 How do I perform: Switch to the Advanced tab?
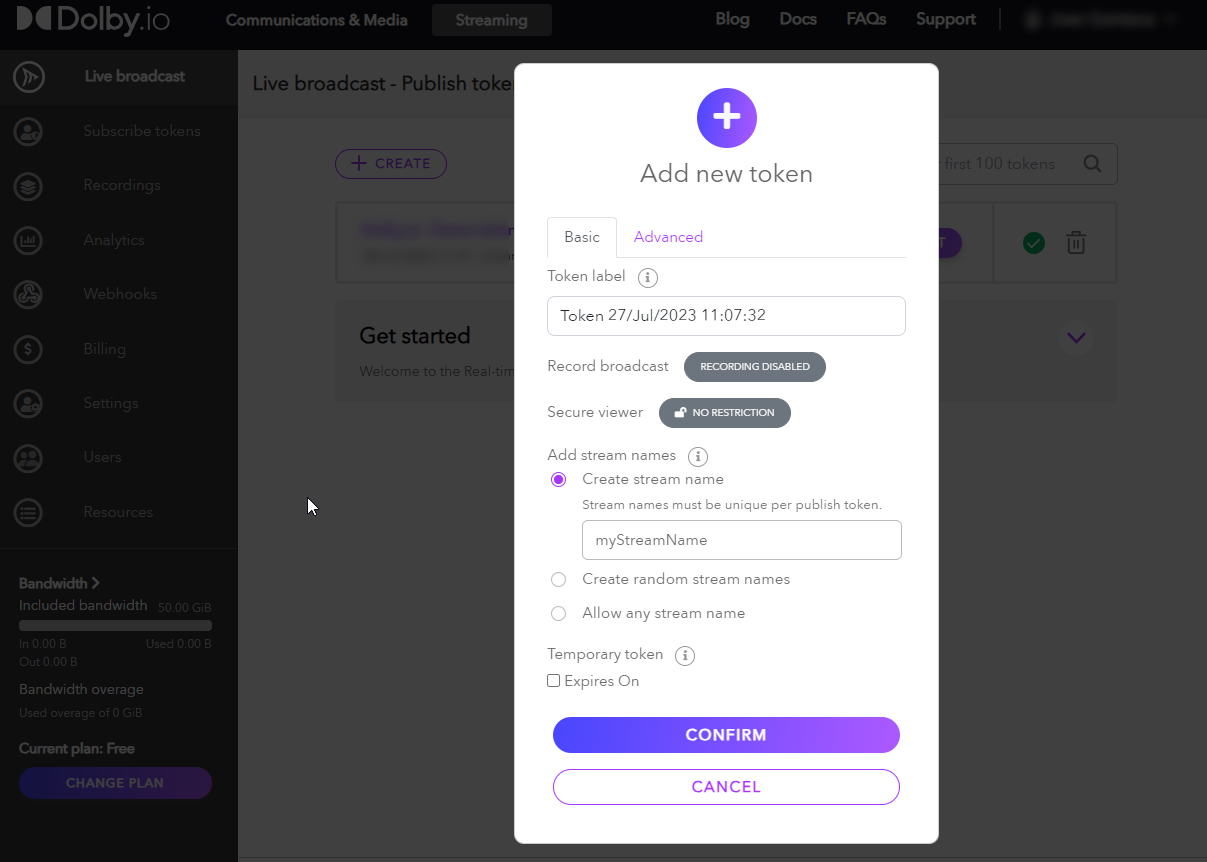(x=668, y=237)
